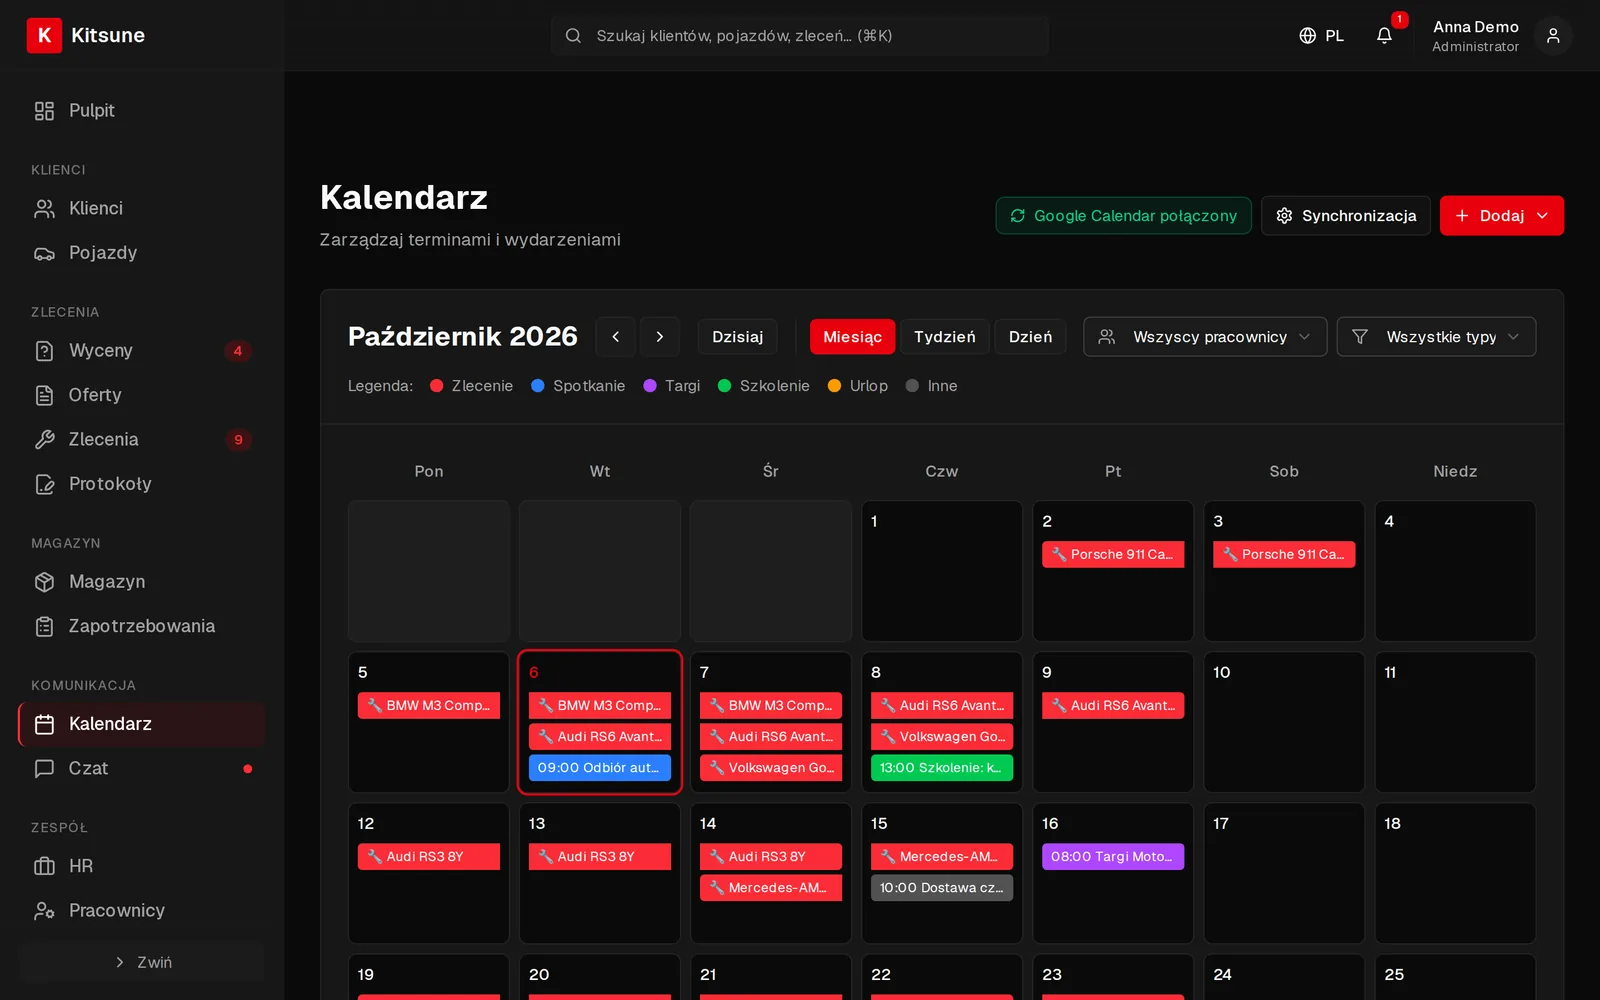
Task: Select day 10 cell in calendar
Action: coord(1284,722)
